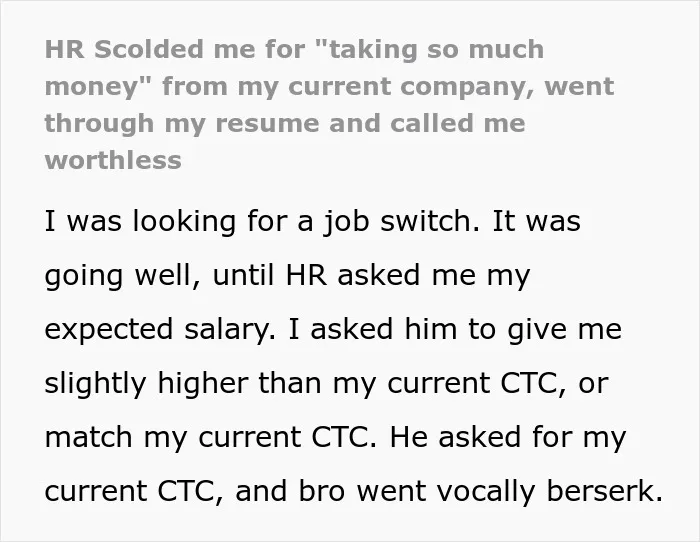Click "going well" in the body text

tap(118, 275)
